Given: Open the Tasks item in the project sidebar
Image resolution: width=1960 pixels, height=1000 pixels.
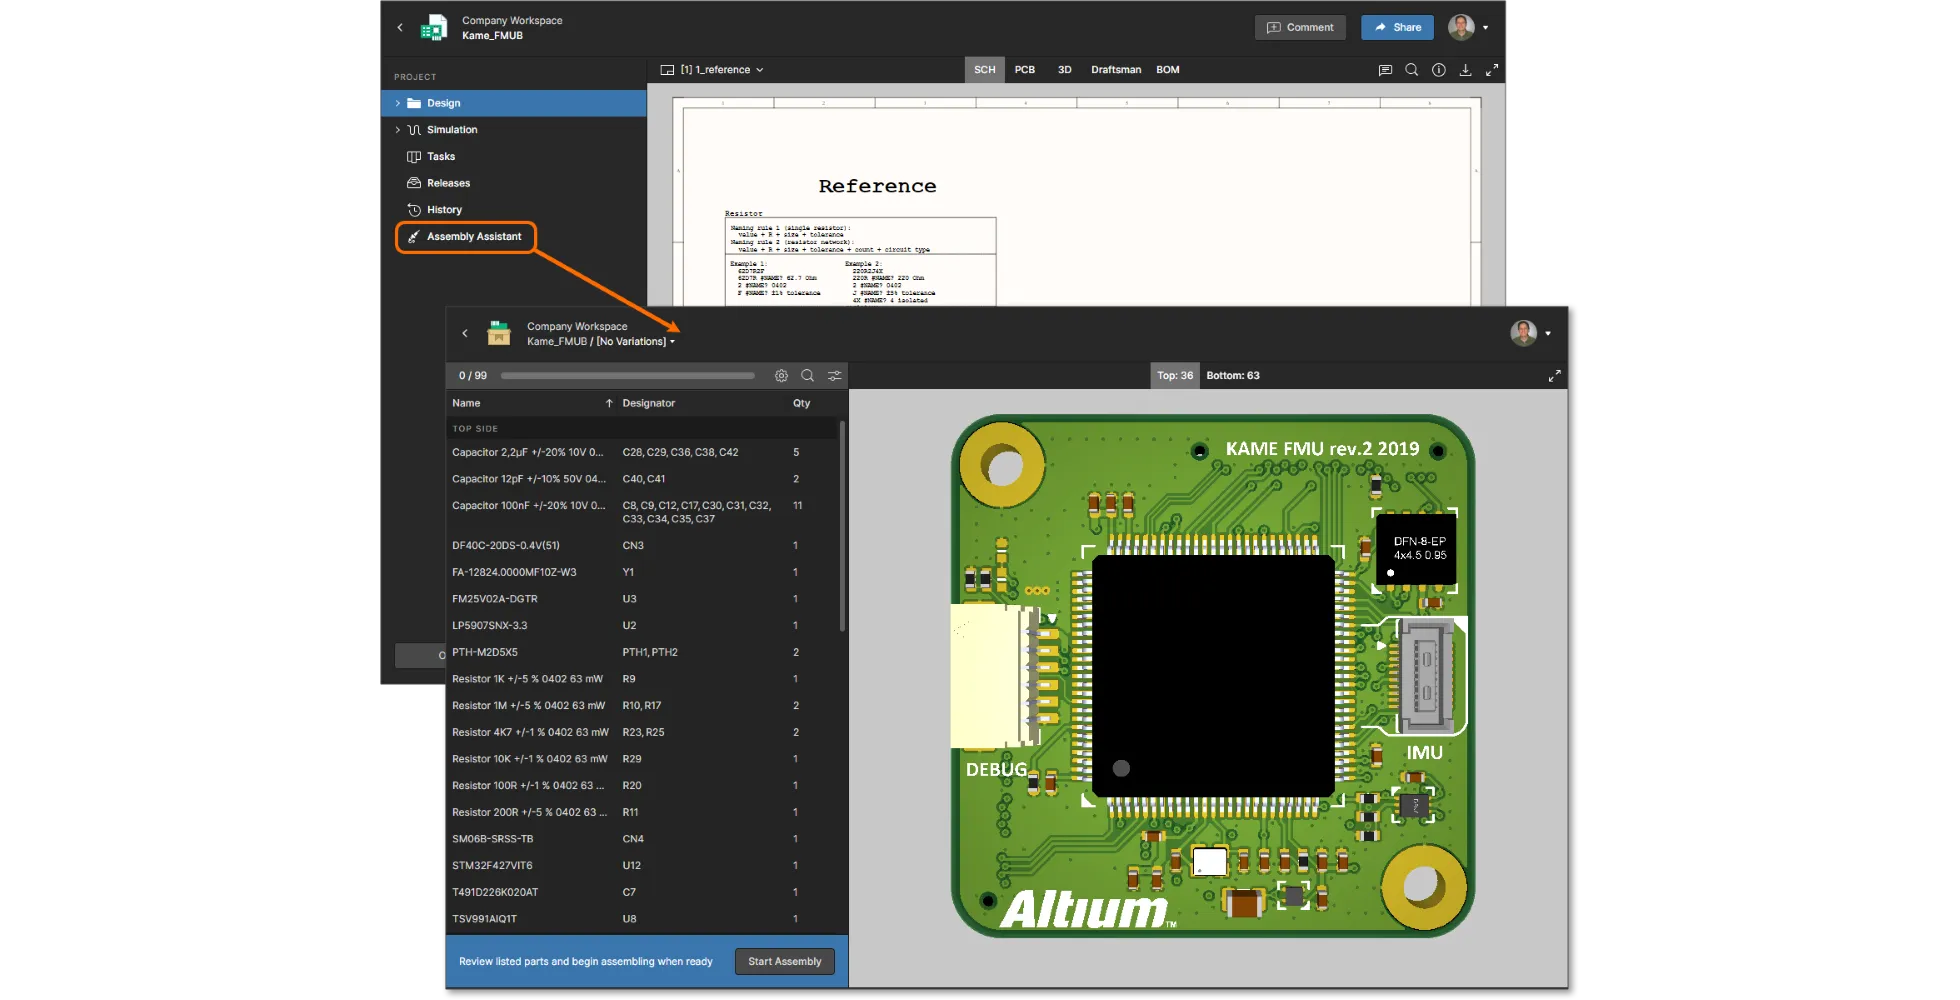Looking at the screenshot, I should tap(441, 157).
